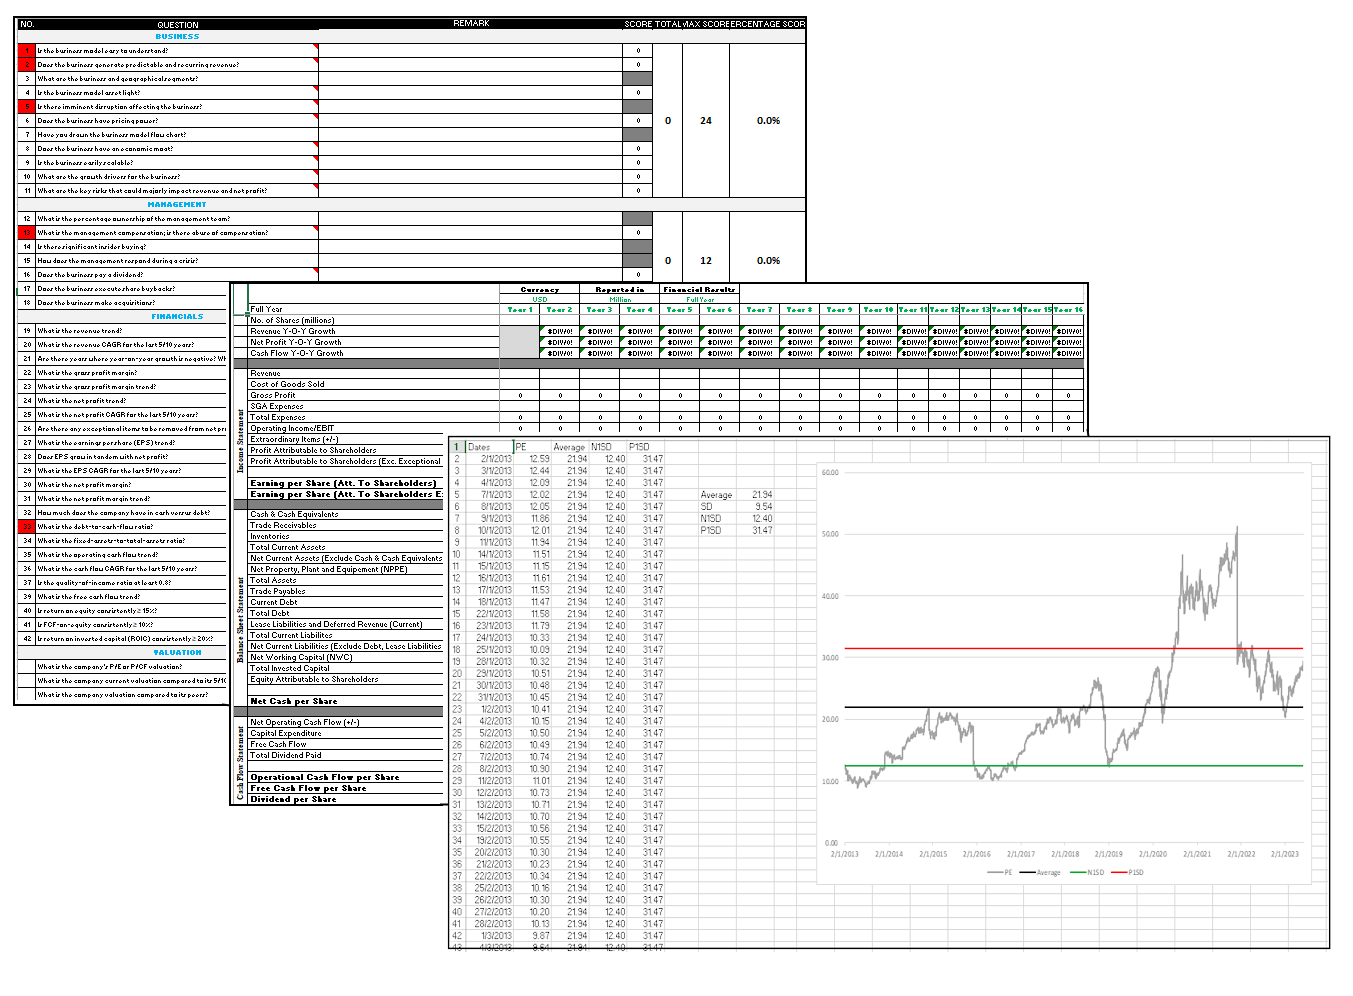Image resolution: width=1353 pixels, height=996 pixels.
Task: Click the REMARK column header
Action: point(471,23)
